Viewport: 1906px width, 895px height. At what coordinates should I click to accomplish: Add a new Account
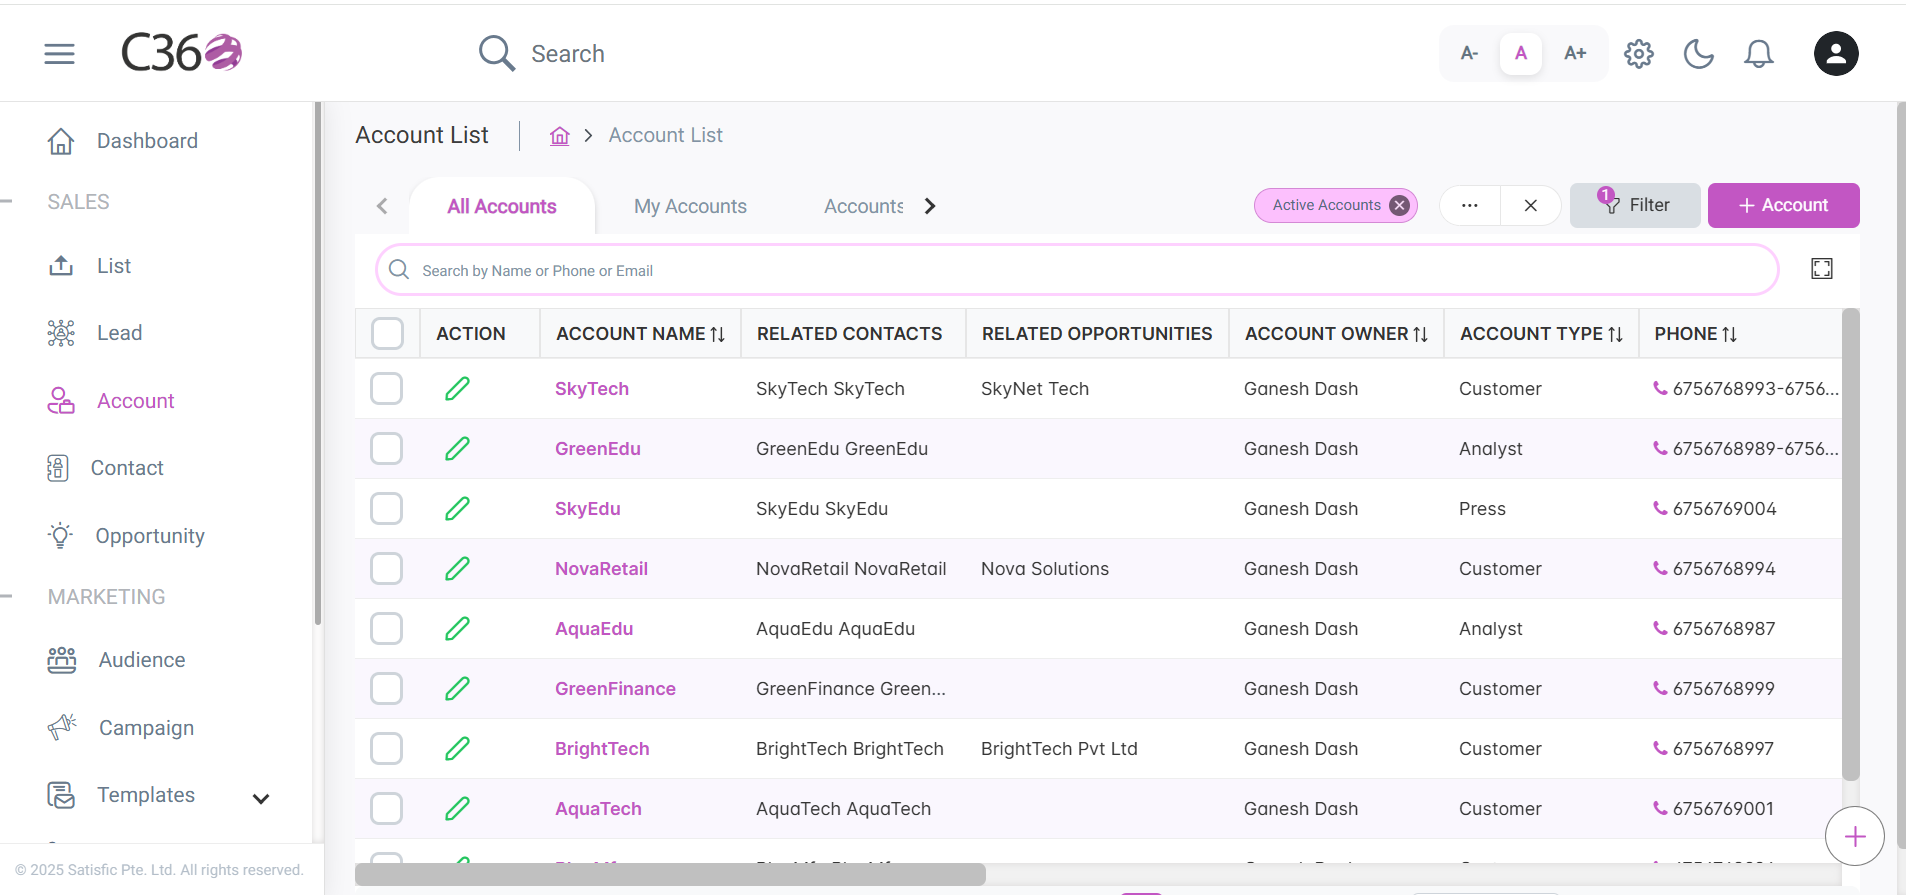click(x=1784, y=205)
